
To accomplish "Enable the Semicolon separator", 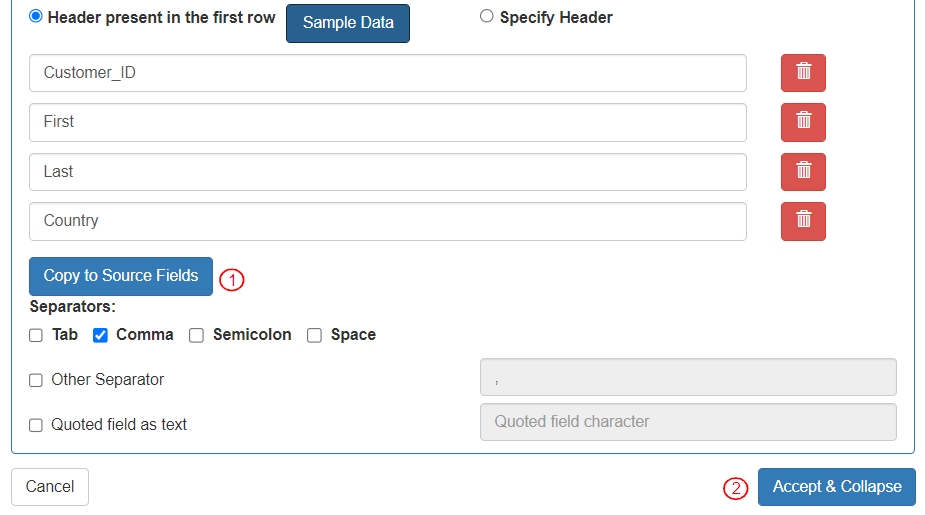I will (197, 335).
